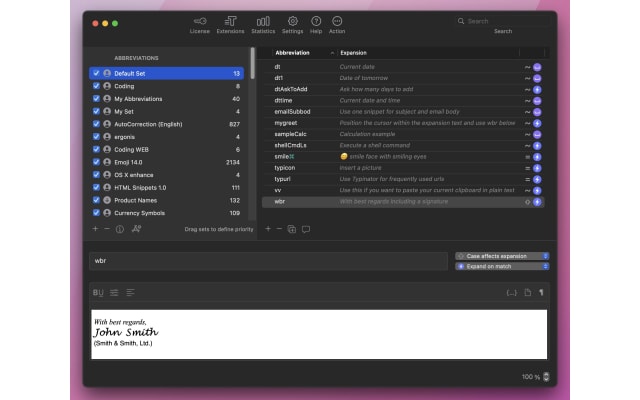Uncheck the AutoCorrection (English) checkbox
This screenshot has height=400, width=640.
[96, 124]
